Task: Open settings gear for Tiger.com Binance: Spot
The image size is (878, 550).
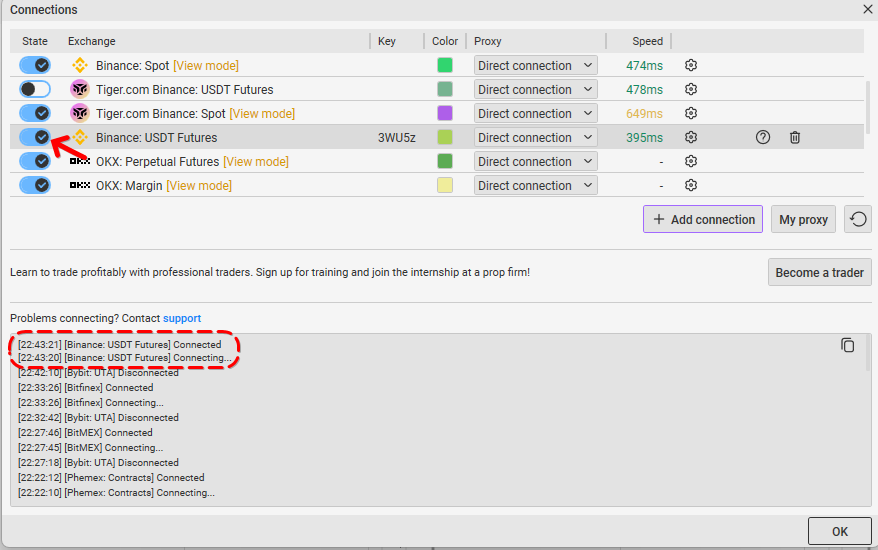Action: pyautogui.click(x=691, y=114)
